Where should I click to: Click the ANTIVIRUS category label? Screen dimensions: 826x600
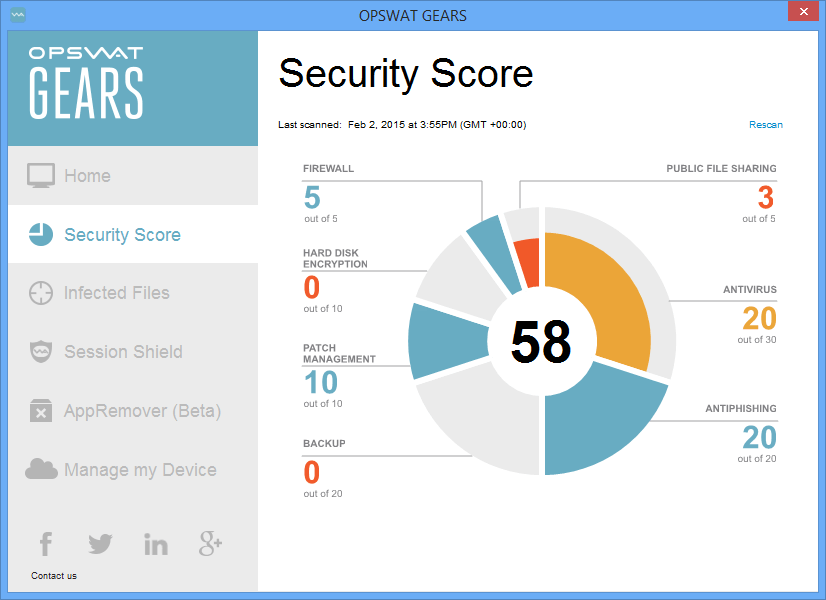750,290
